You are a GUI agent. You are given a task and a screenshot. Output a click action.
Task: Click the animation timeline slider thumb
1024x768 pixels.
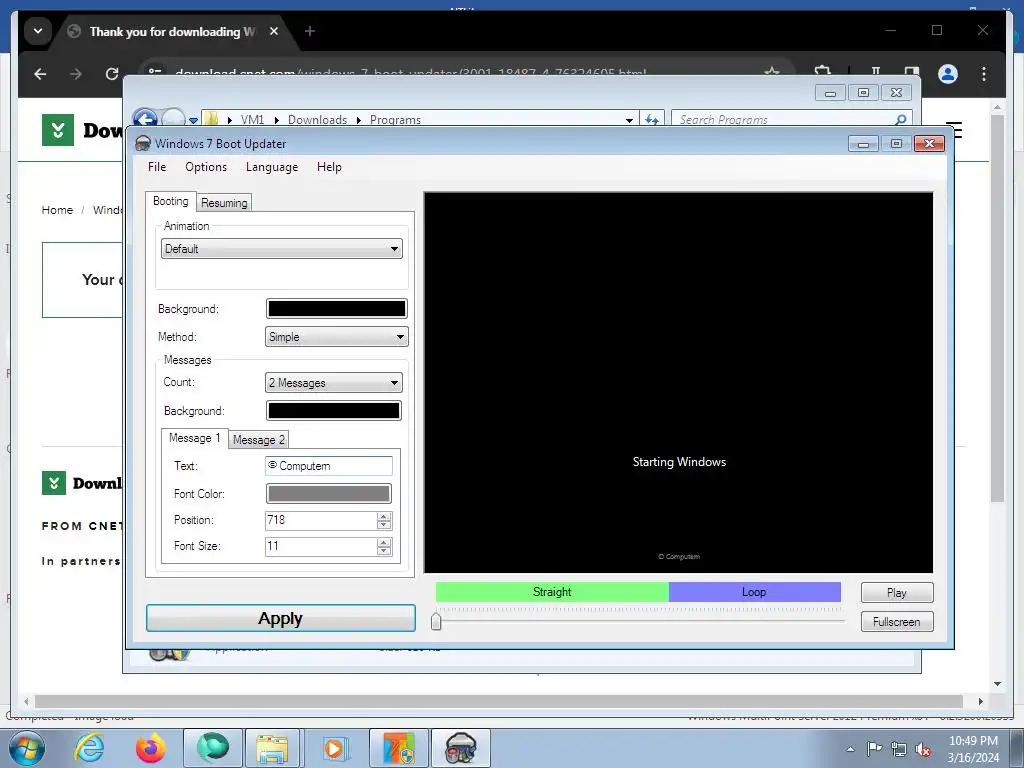coord(436,621)
